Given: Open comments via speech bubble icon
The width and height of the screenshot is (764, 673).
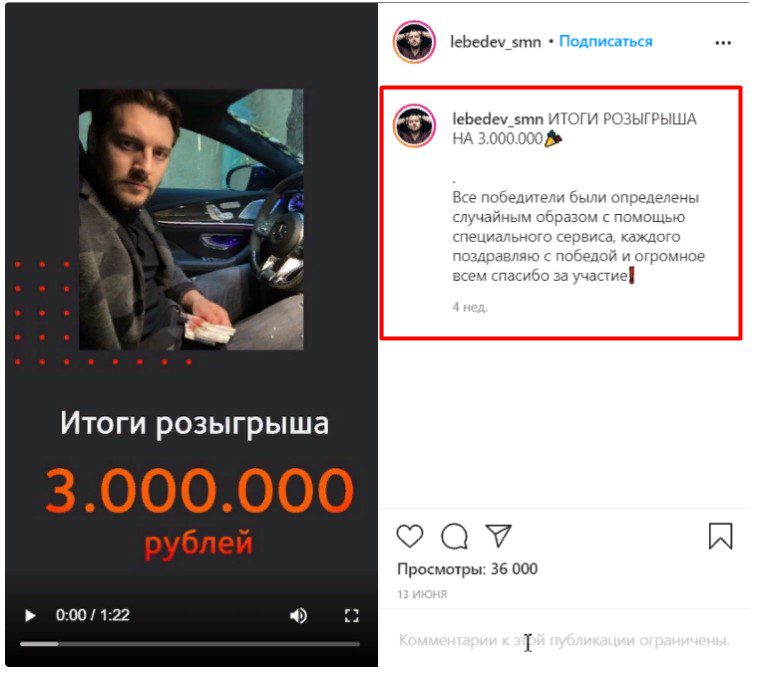Looking at the screenshot, I should point(454,536).
